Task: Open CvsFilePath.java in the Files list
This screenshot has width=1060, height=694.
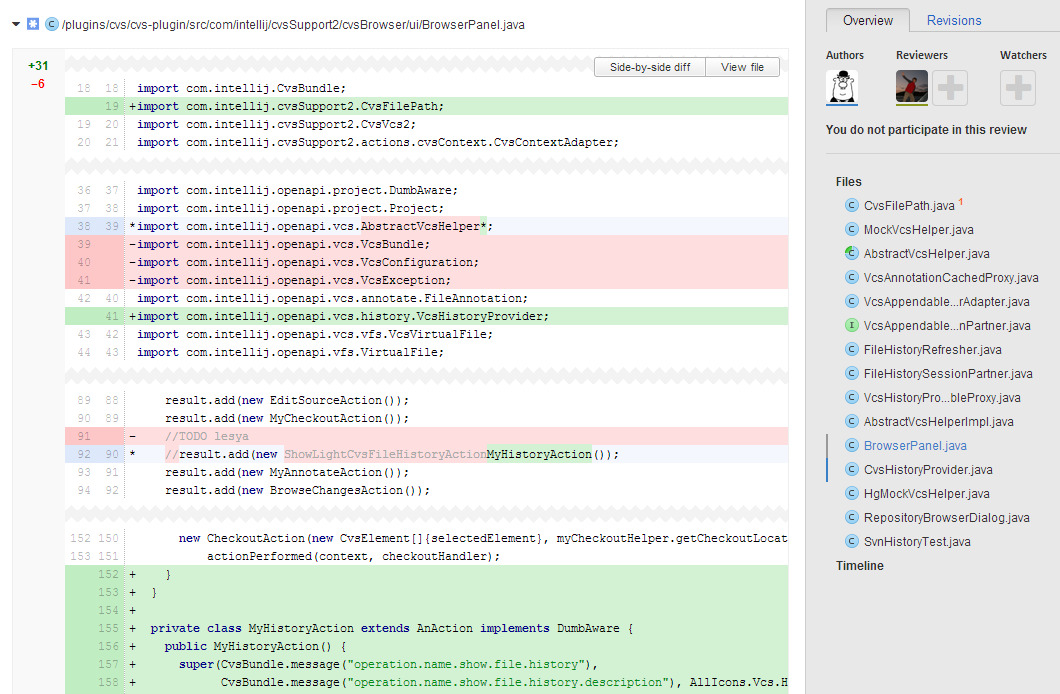Action: (x=908, y=206)
